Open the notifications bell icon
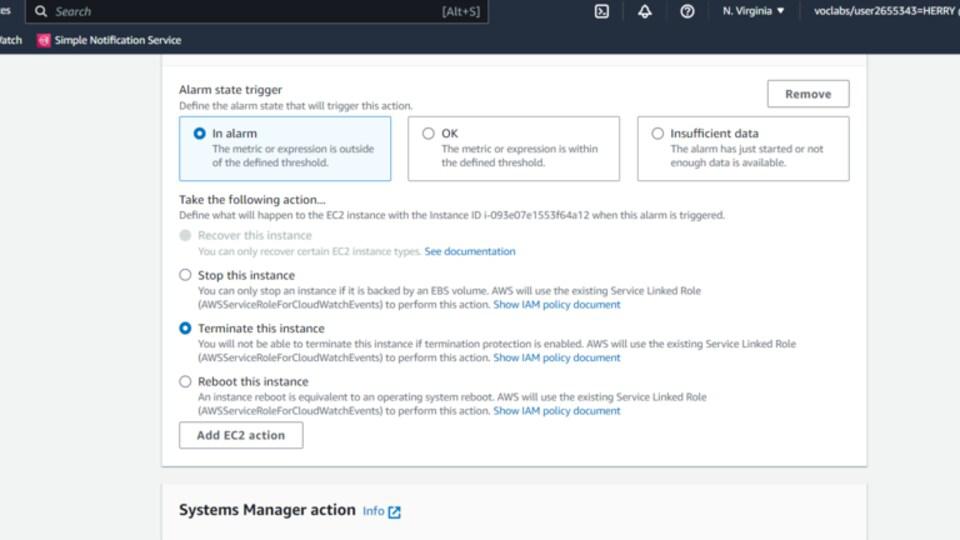960x540 pixels. click(x=645, y=11)
